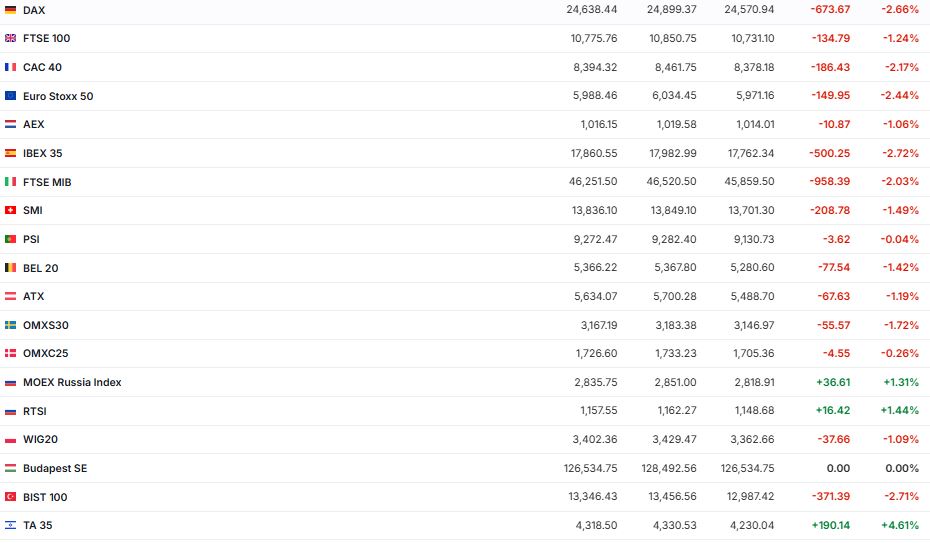Open the DAX index link
Image resolution: width=930 pixels, height=543 pixels.
pos(34,10)
